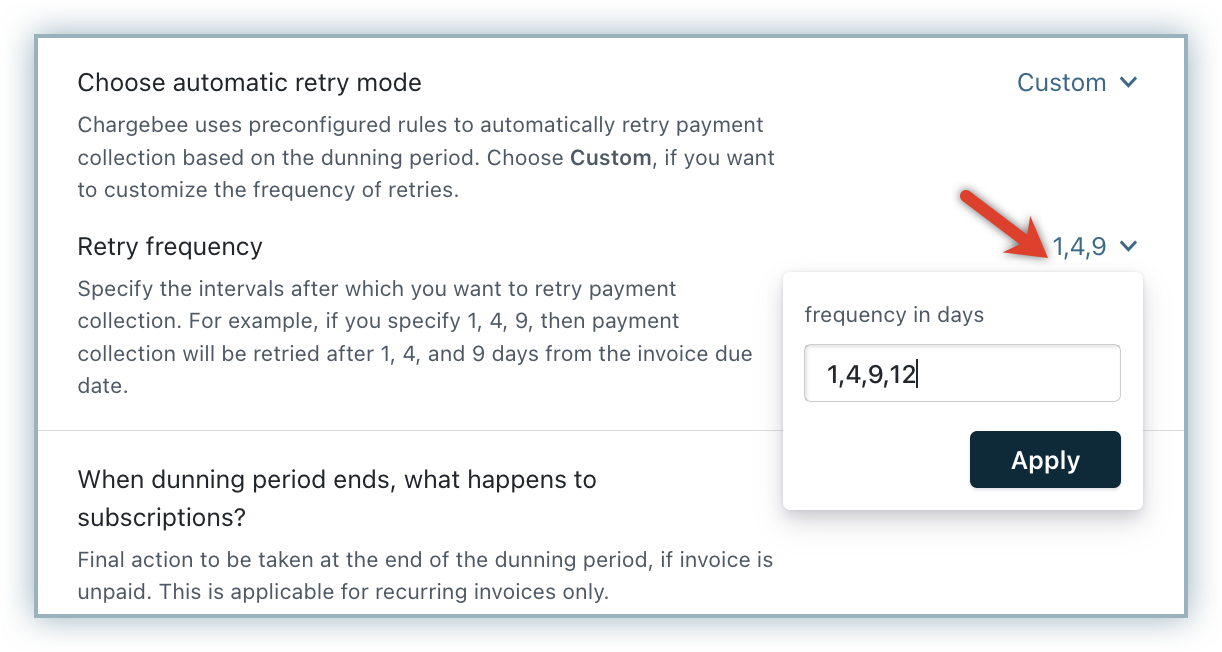Focus the frequency in days input field

[x=961, y=374]
